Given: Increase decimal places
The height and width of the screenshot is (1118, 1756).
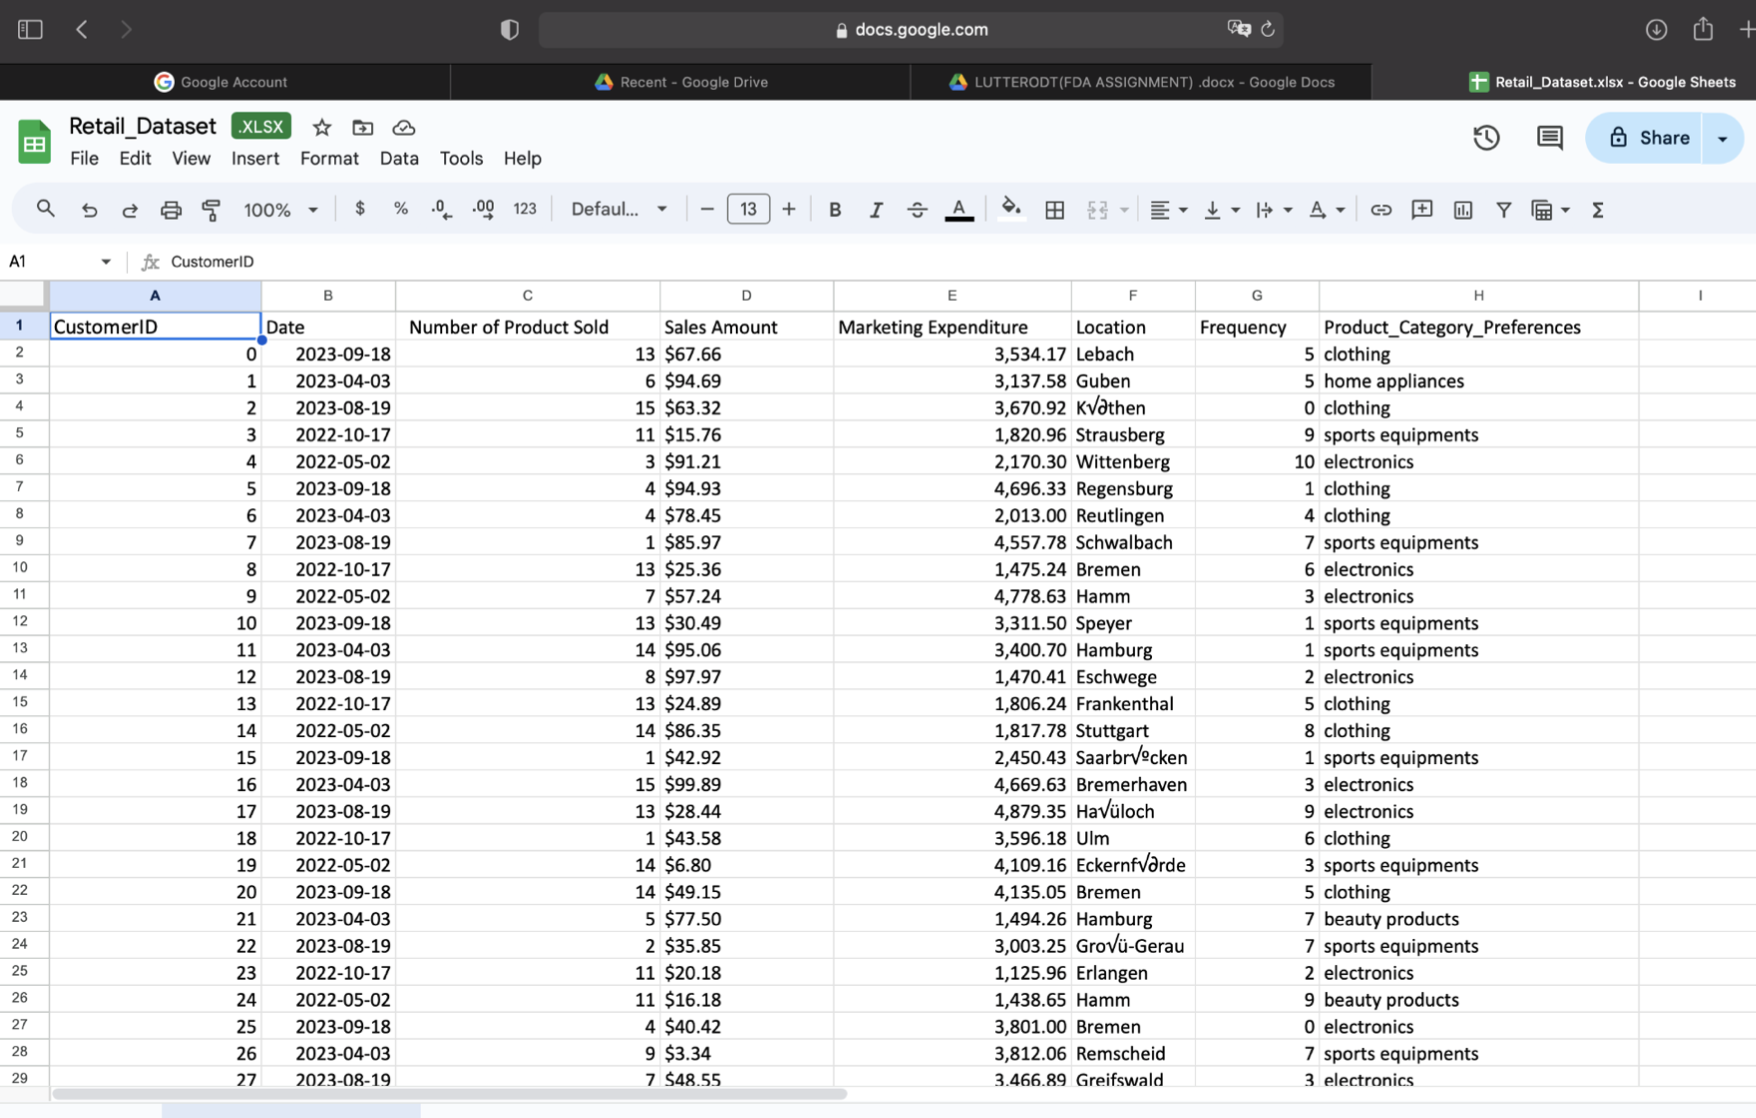Looking at the screenshot, I should (483, 209).
